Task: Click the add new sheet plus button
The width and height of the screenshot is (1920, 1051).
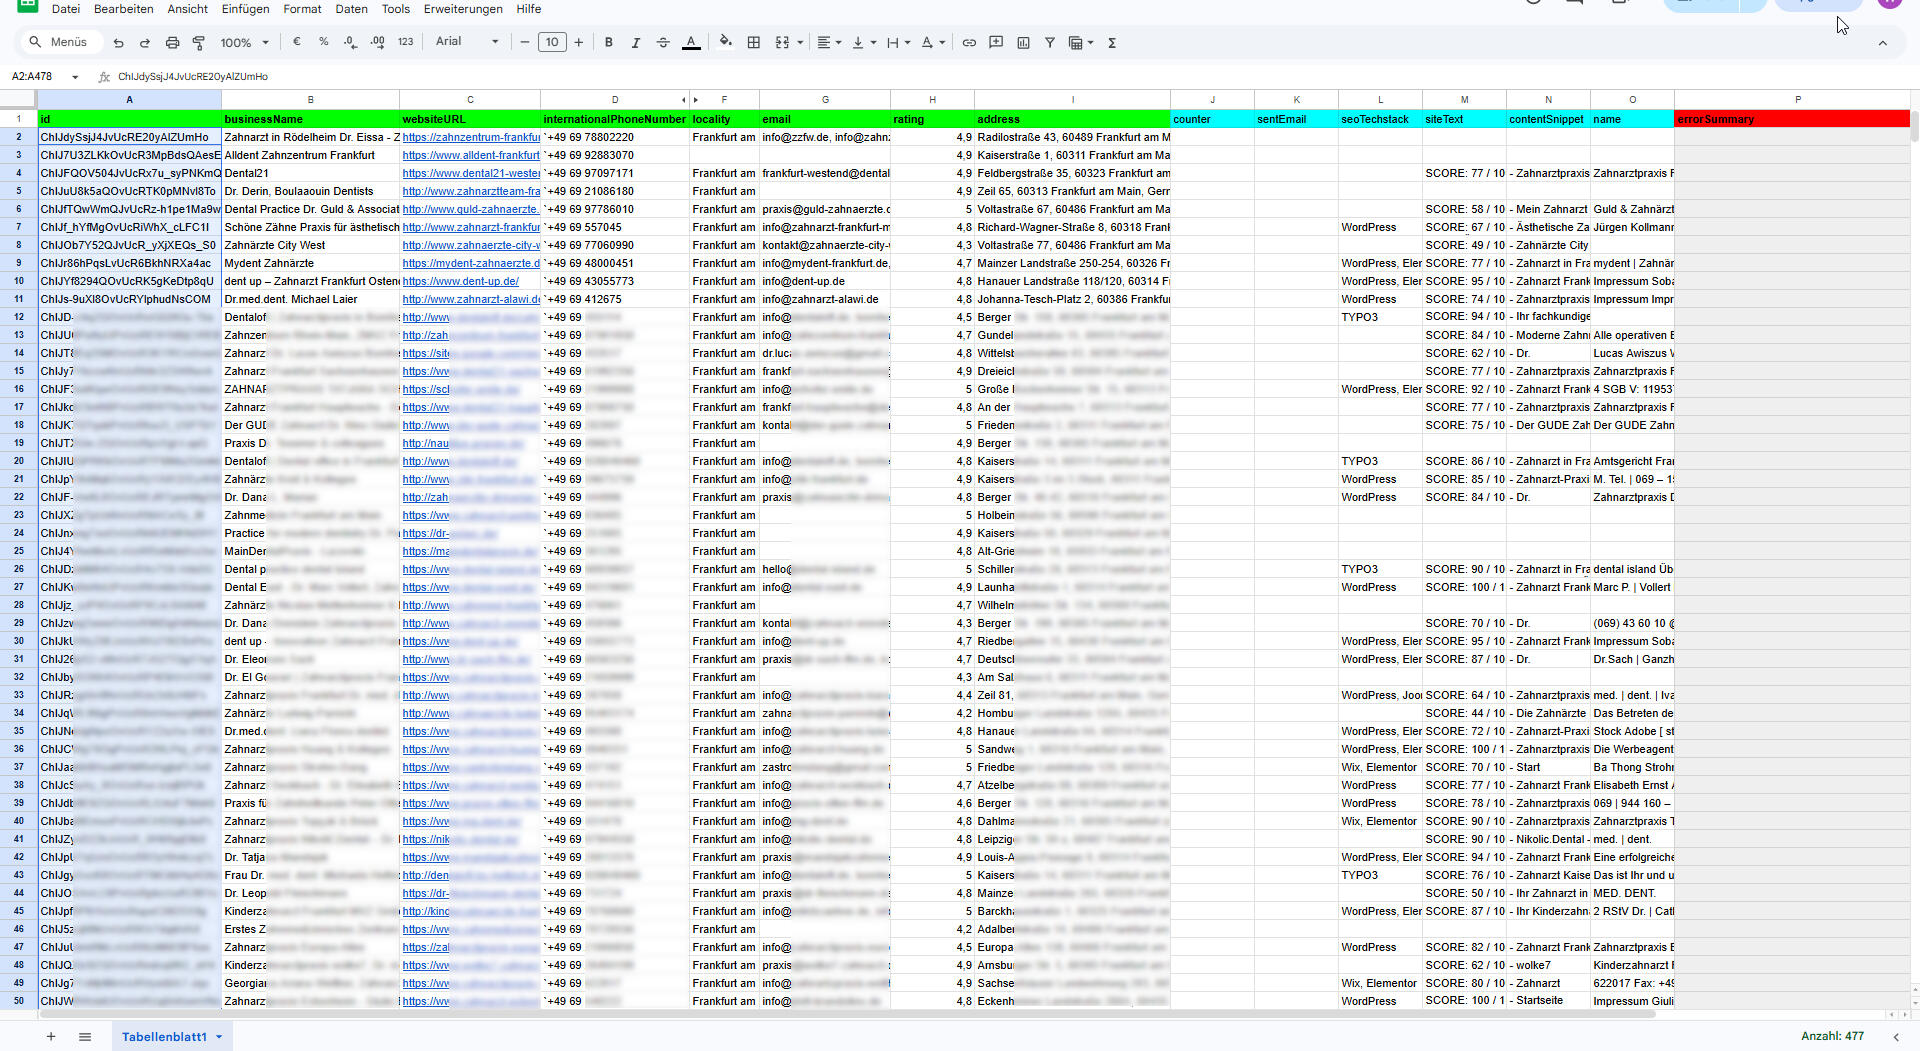Action: point(51,1037)
